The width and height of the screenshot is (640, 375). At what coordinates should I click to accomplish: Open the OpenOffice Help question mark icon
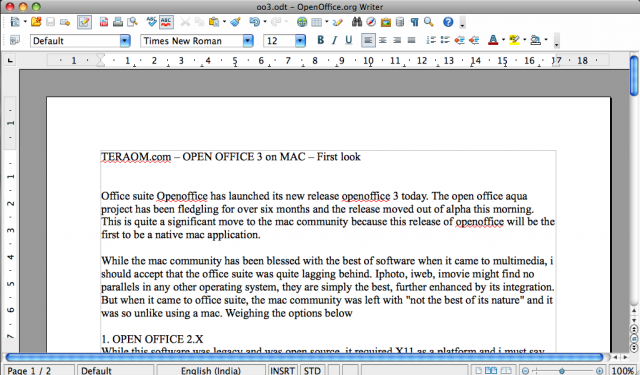coord(448,22)
